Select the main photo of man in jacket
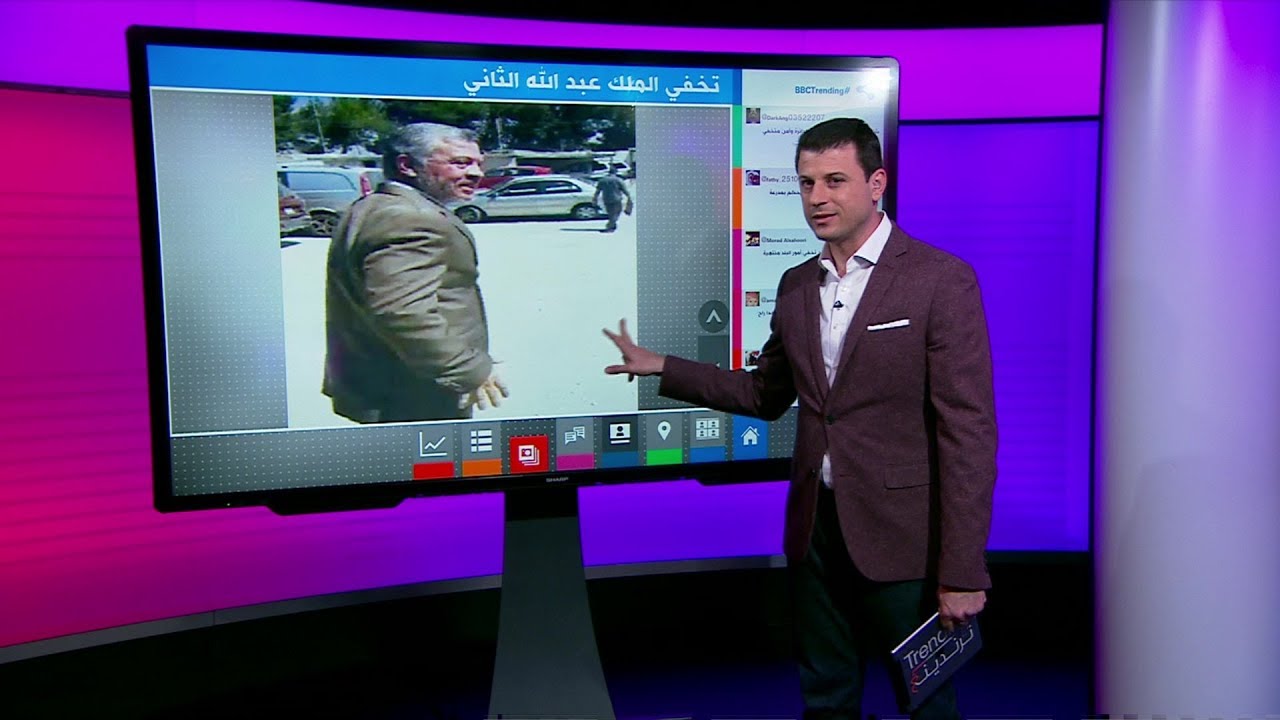This screenshot has width=1280, height=720. (455, 260)
